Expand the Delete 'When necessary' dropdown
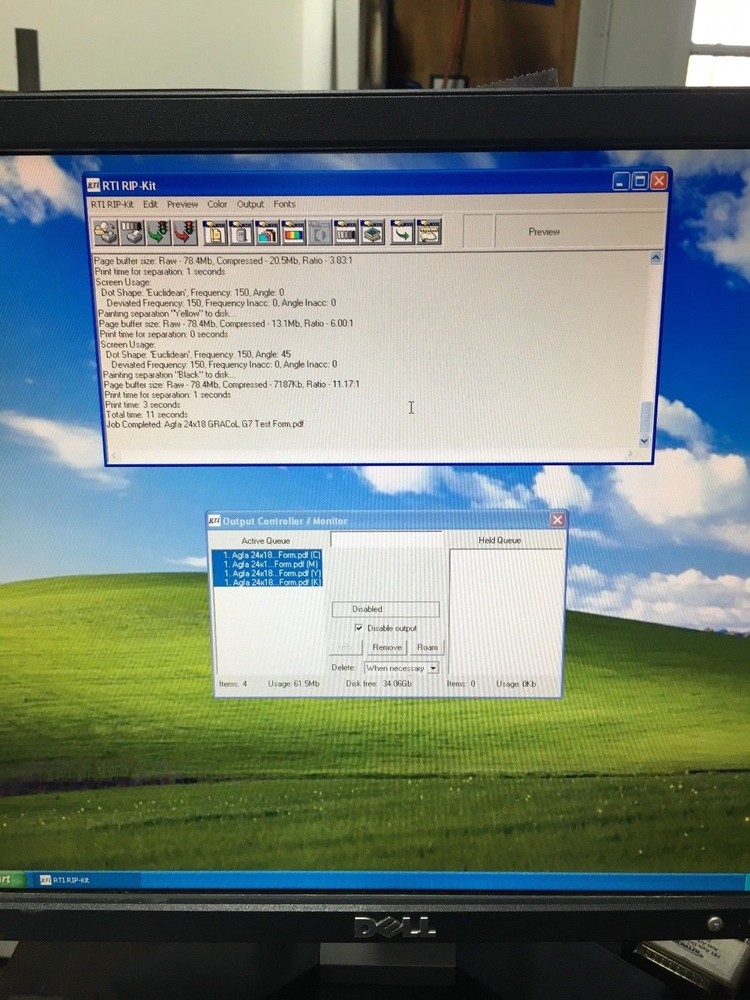 coord(432,668)
